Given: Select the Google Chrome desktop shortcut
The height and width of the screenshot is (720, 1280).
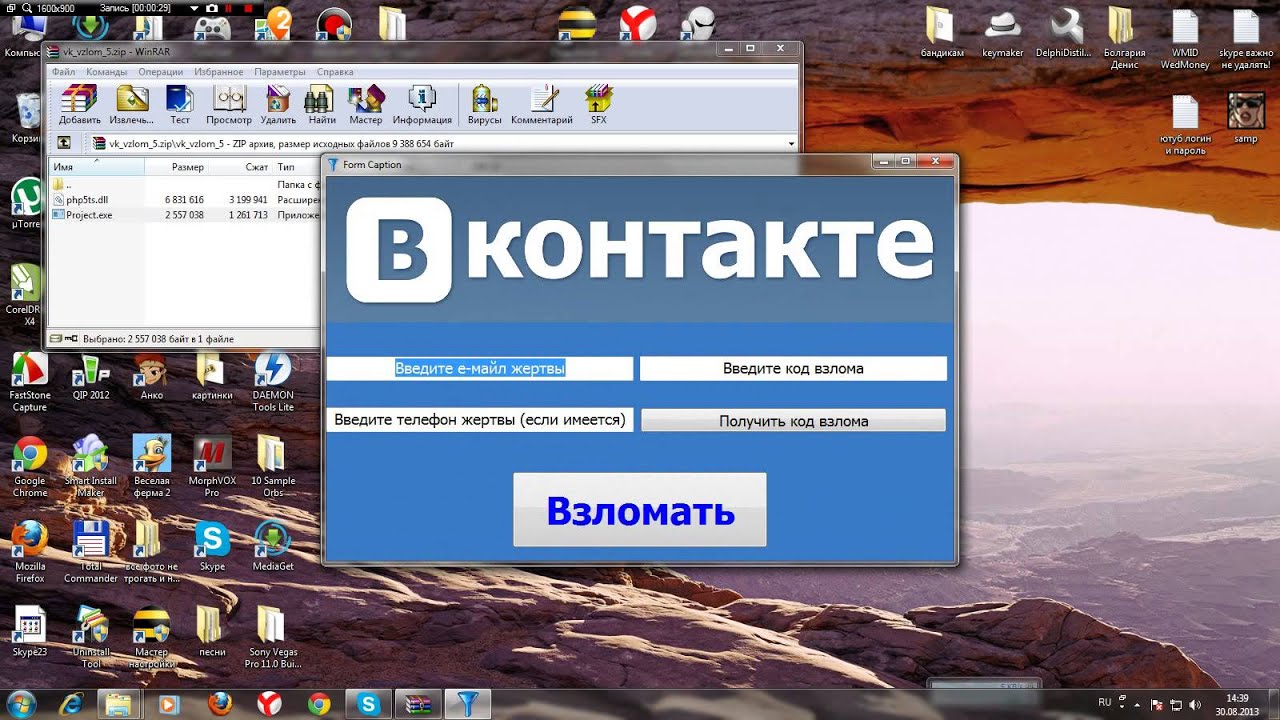Looking at the screenshot, I should 30,467.
